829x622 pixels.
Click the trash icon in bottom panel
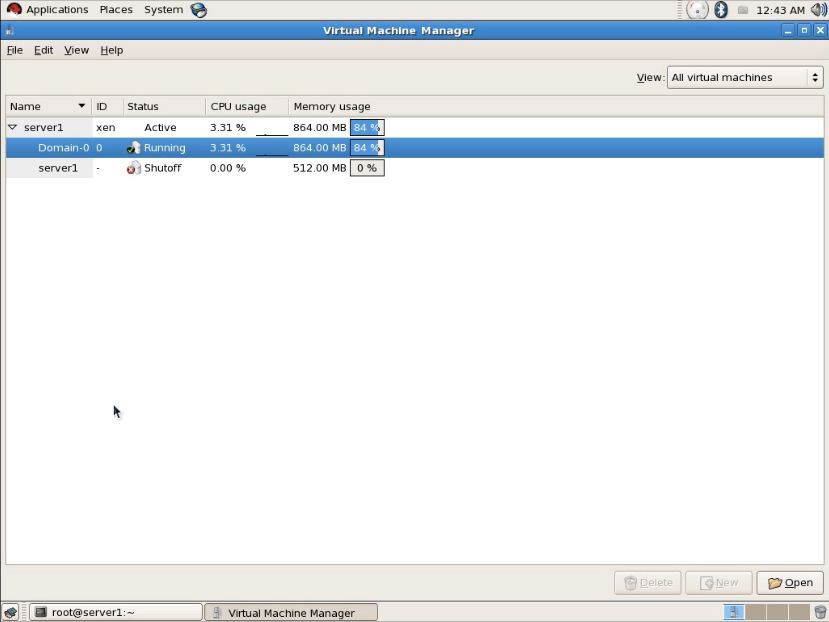[x=820, y=612]
